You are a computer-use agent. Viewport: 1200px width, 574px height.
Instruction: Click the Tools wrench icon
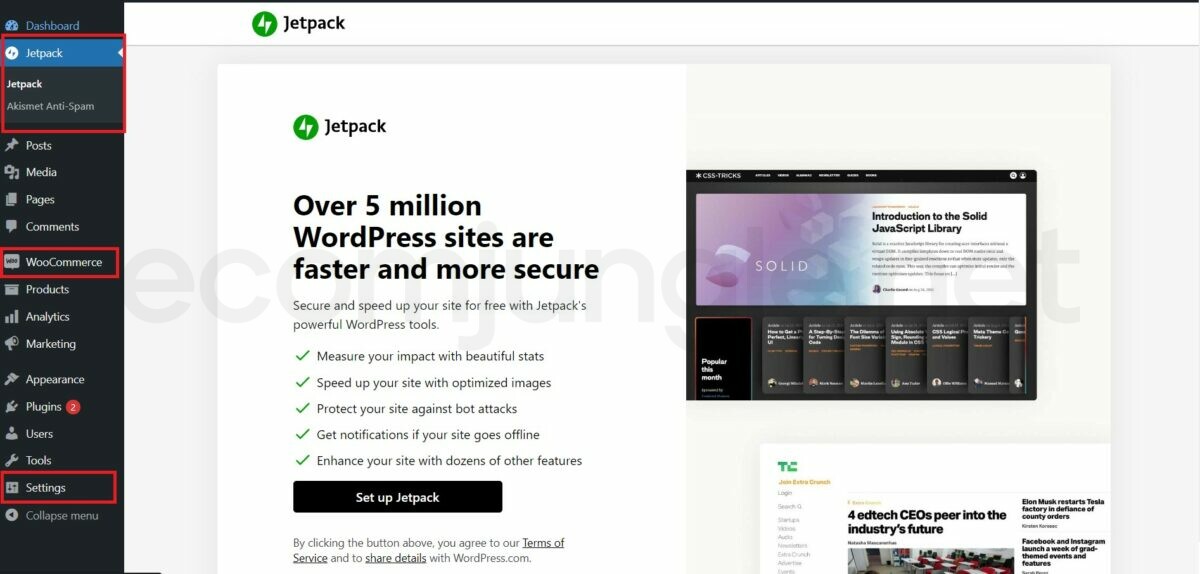click(x=12, y=460)
